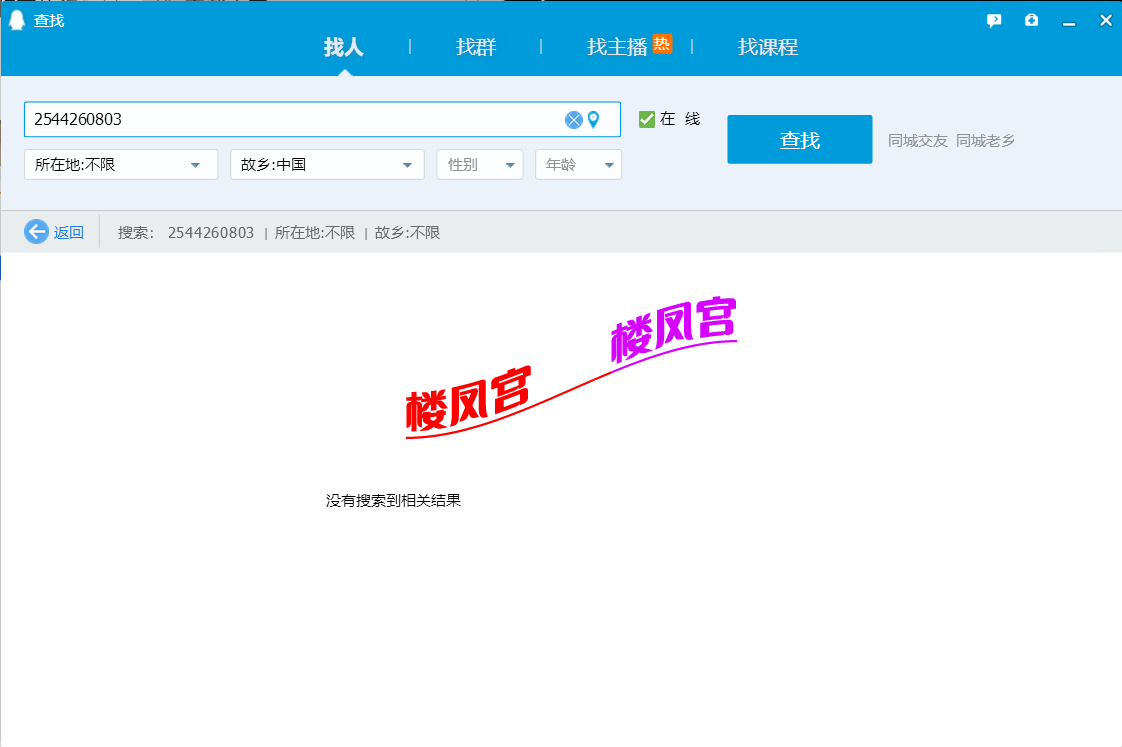Close the 查找 window

(x=1106, y=21)
